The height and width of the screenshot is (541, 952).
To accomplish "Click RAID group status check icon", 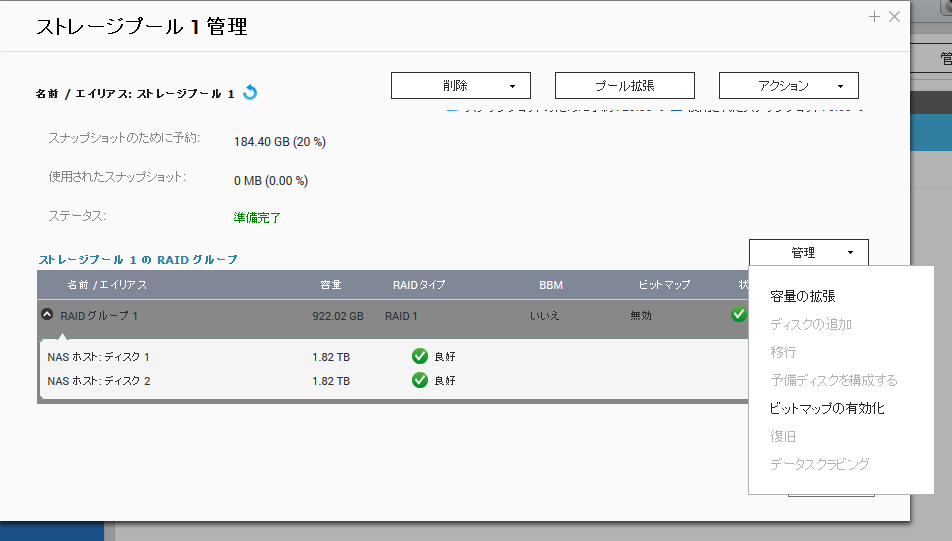I will coord(739,315).
